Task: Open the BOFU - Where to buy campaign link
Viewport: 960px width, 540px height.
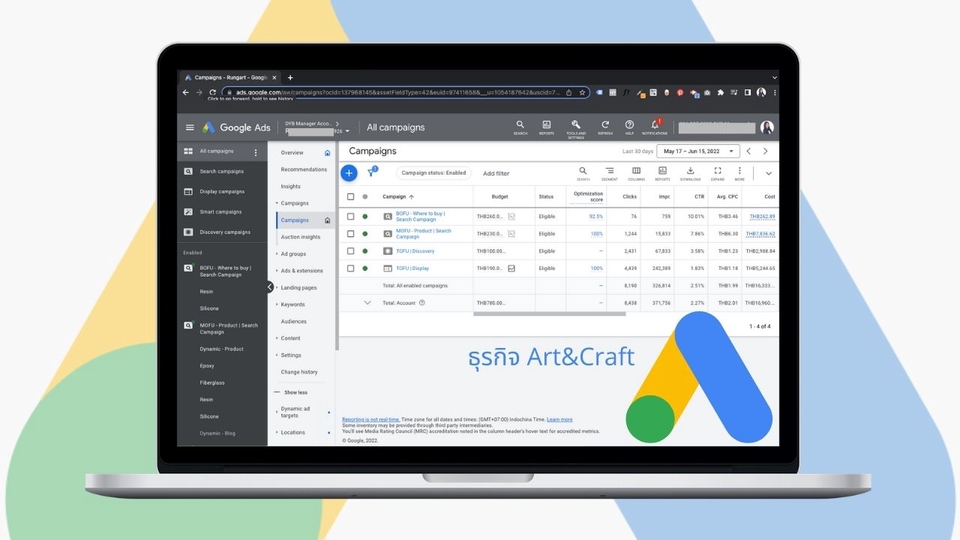Action: coord(421,216)
